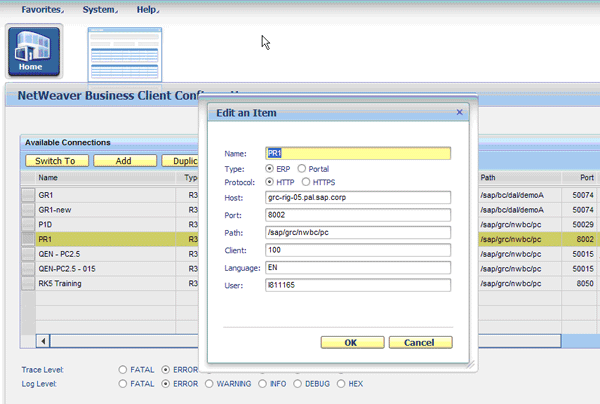Click the left arrow of horizontal scrollbar

pyautogui.click(x=43, y=341)
